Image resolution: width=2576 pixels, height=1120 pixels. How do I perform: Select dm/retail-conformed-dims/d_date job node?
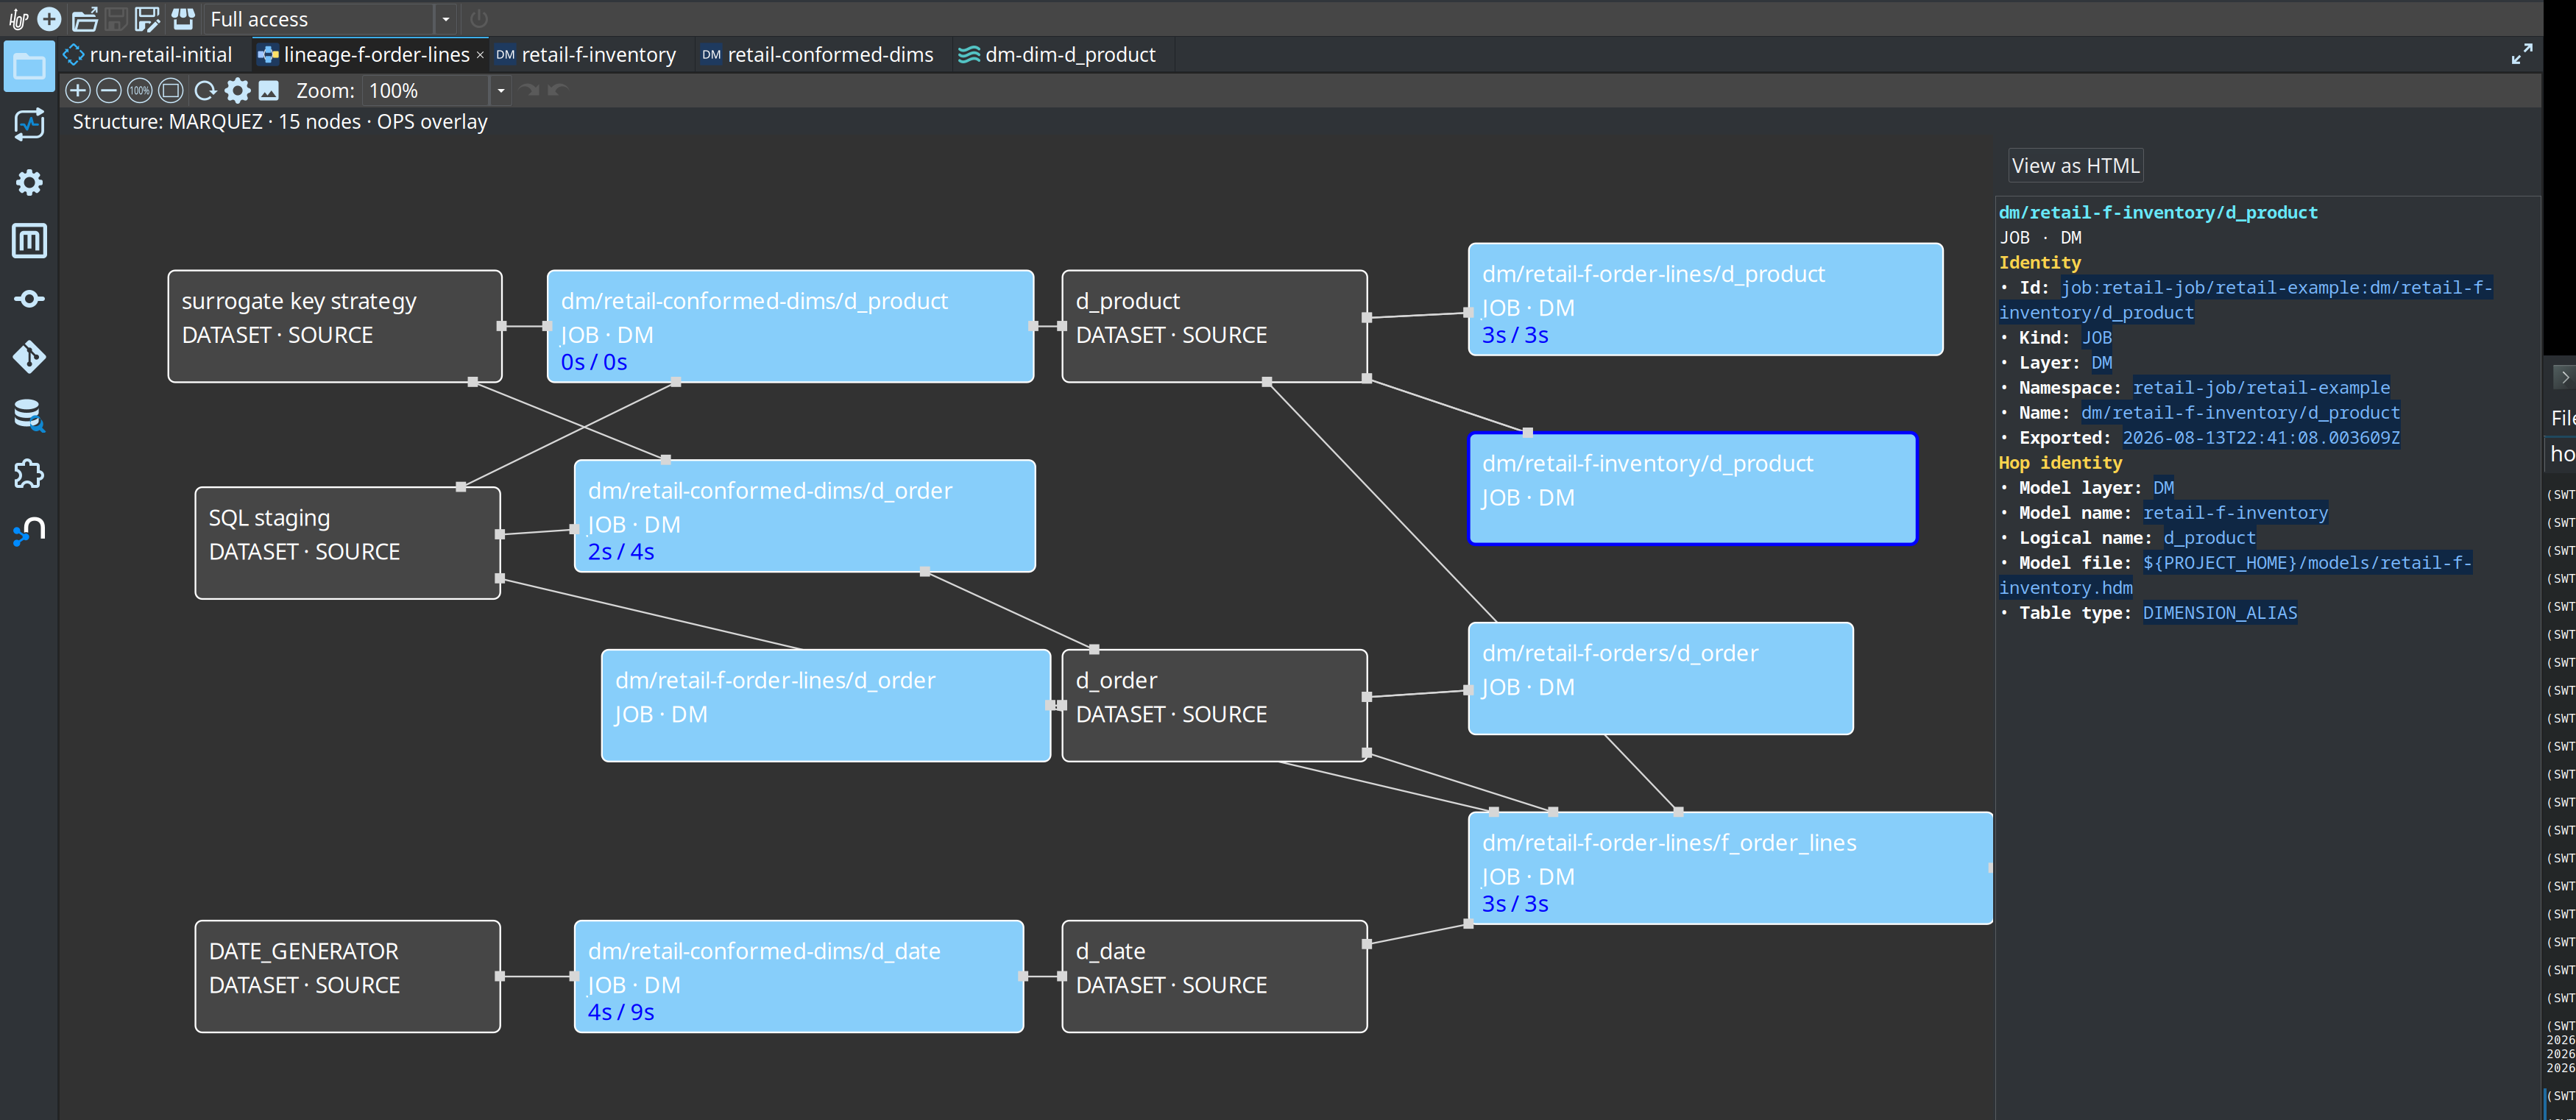pos(798,976)
